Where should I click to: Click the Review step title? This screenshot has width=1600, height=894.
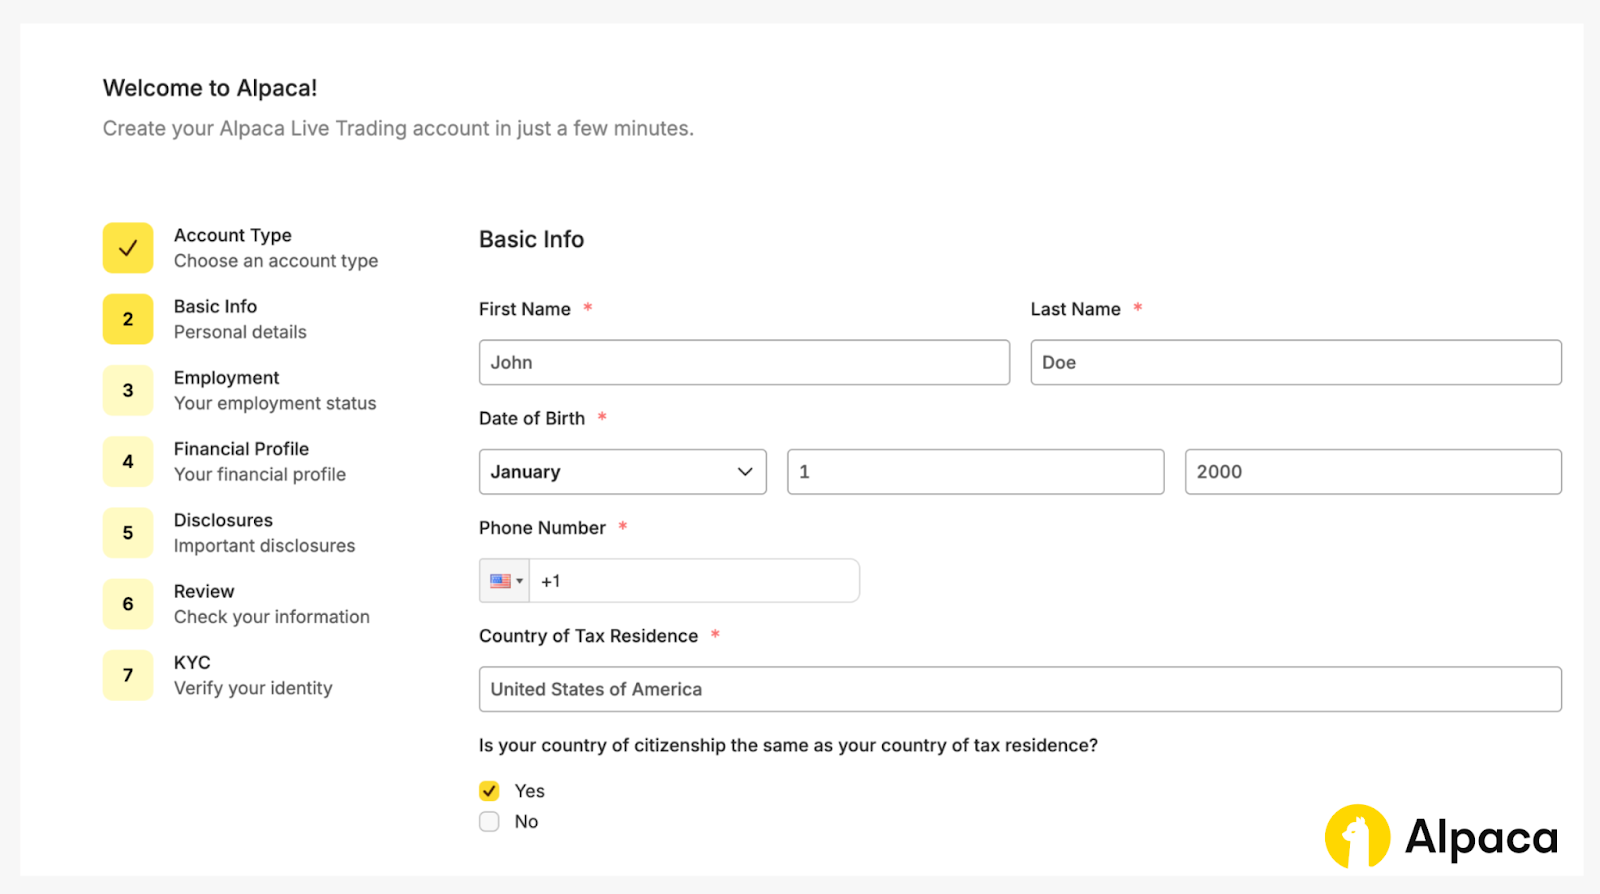coord(204,591)
